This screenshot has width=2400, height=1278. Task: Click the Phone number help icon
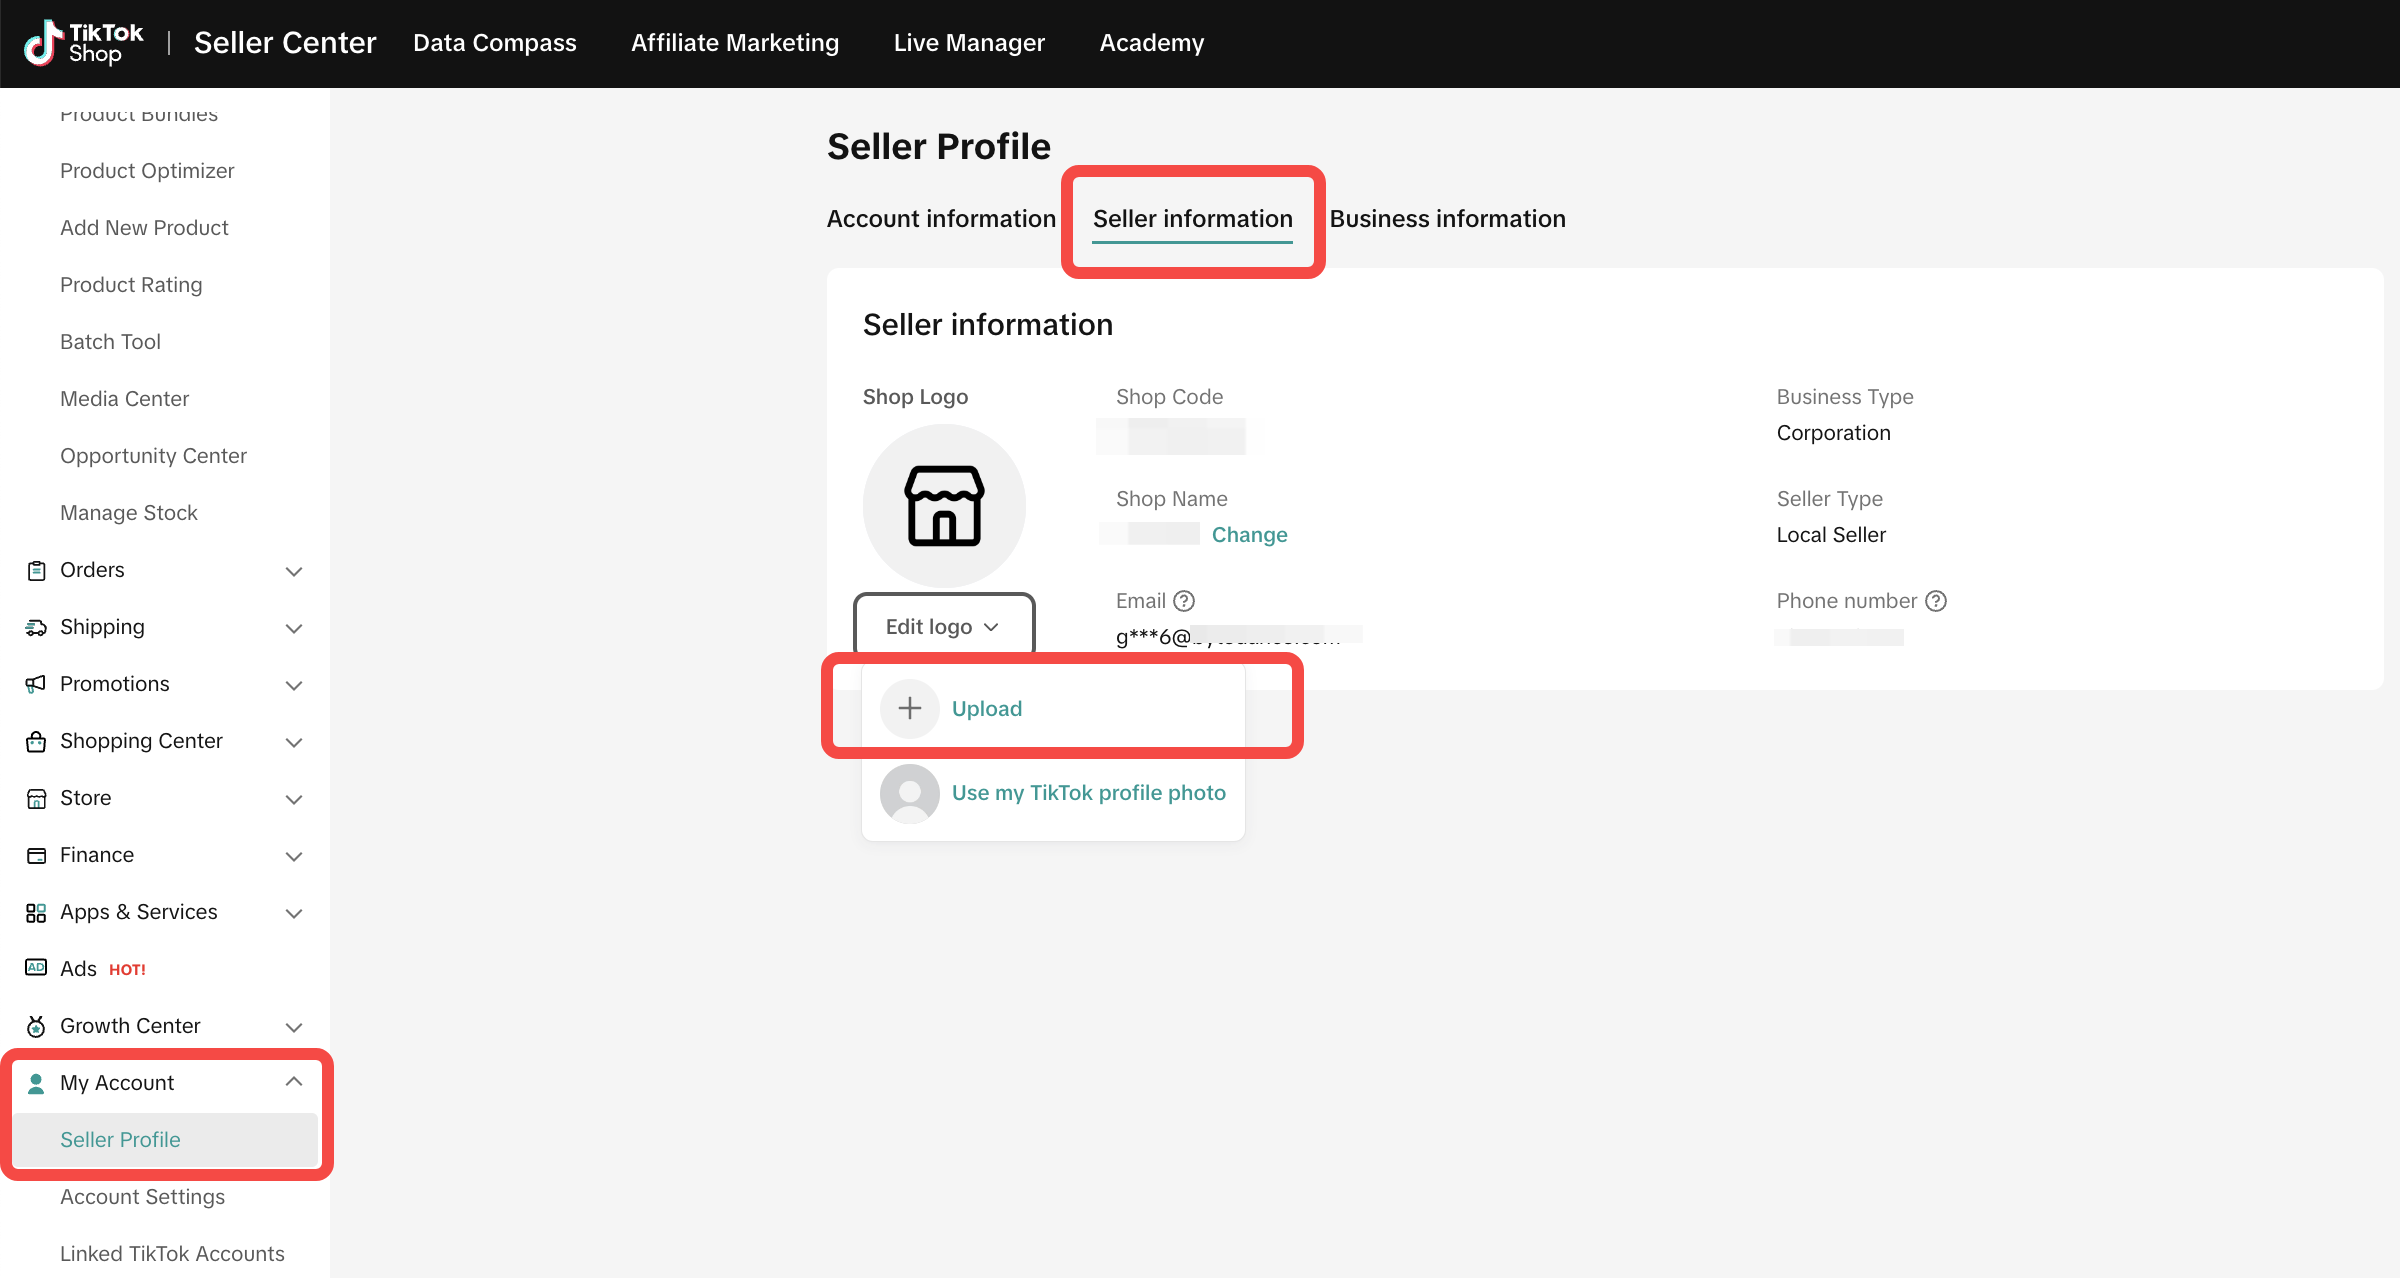pos(1936,601)
